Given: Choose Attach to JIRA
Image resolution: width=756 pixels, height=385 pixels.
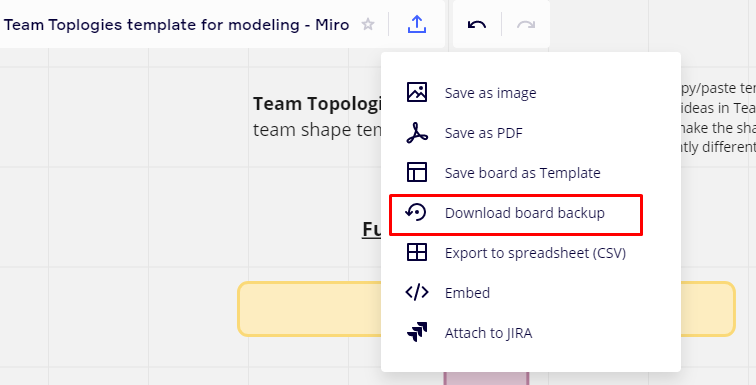Looking at the screenshot, I should click(x=488, y=333).
